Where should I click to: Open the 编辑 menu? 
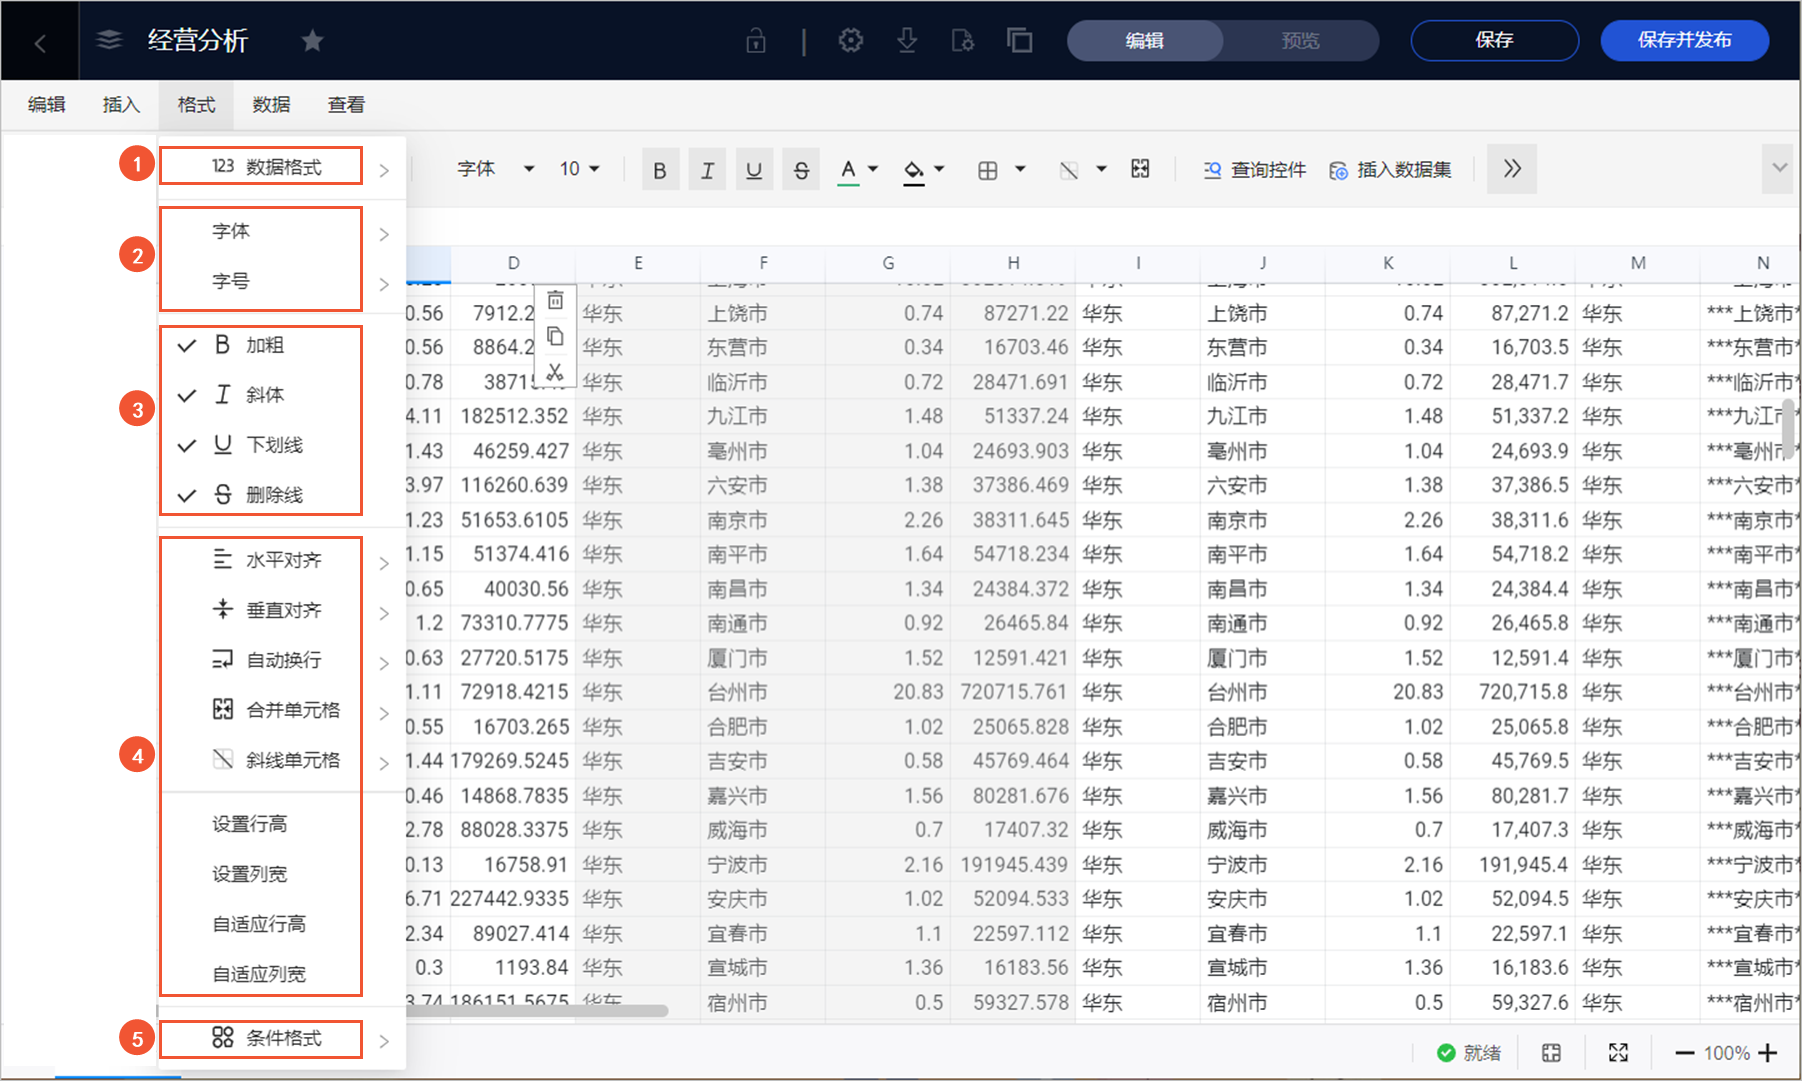click(47, 105)
